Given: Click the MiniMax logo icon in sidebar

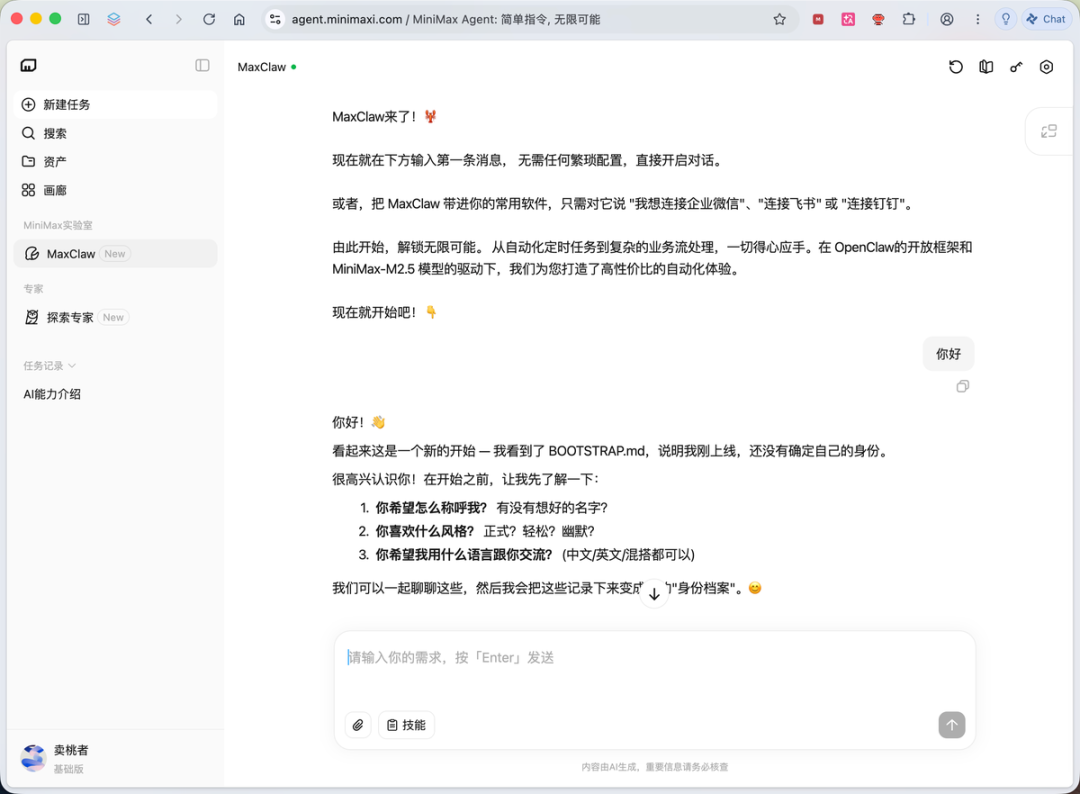Looking at the screenshot, I should click(x=28, y=65).
